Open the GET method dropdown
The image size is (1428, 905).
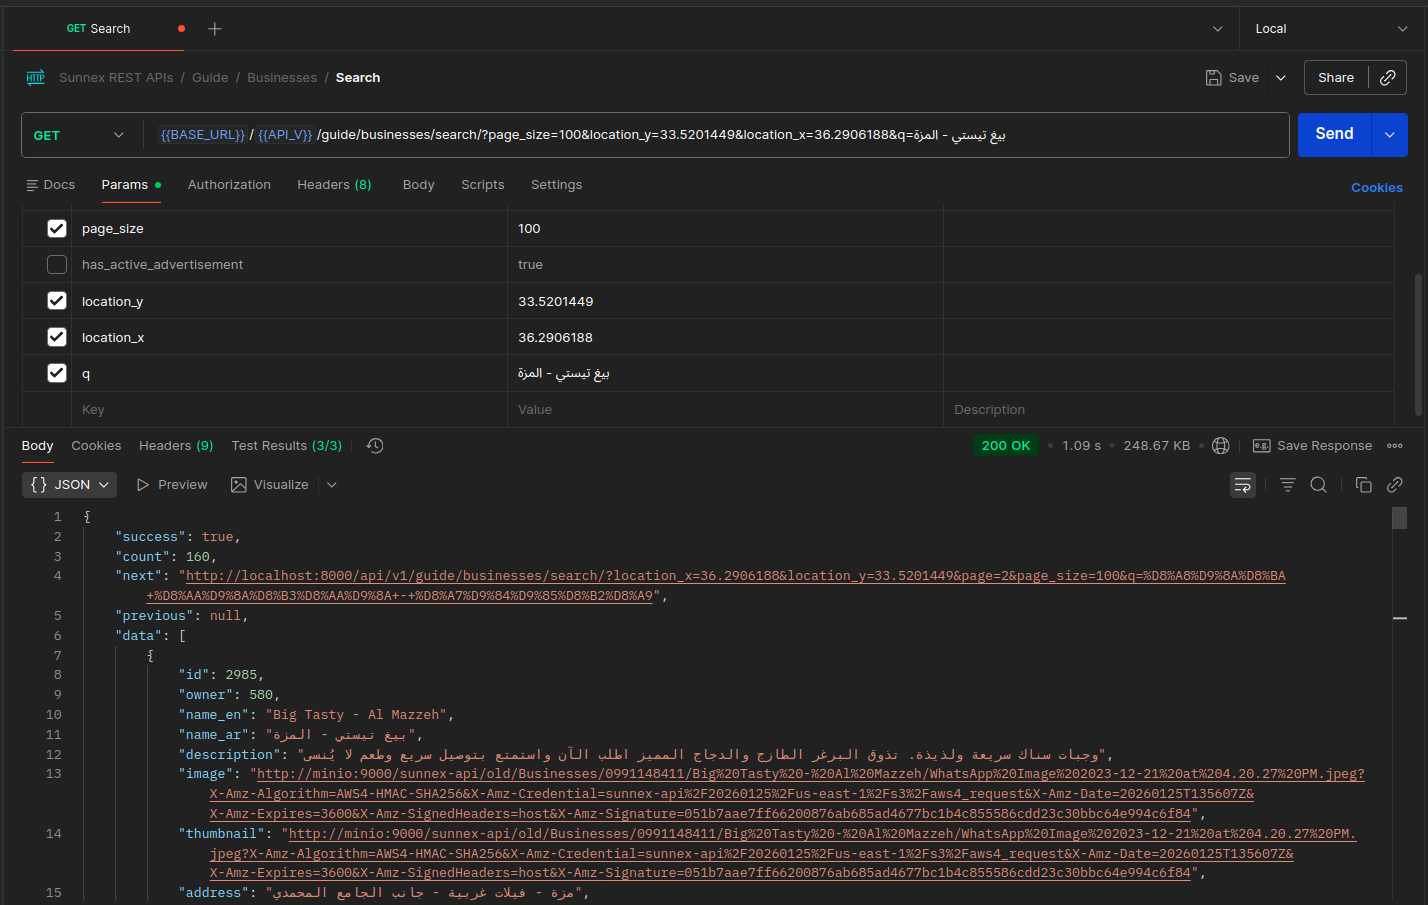click(x=80, y=136)
